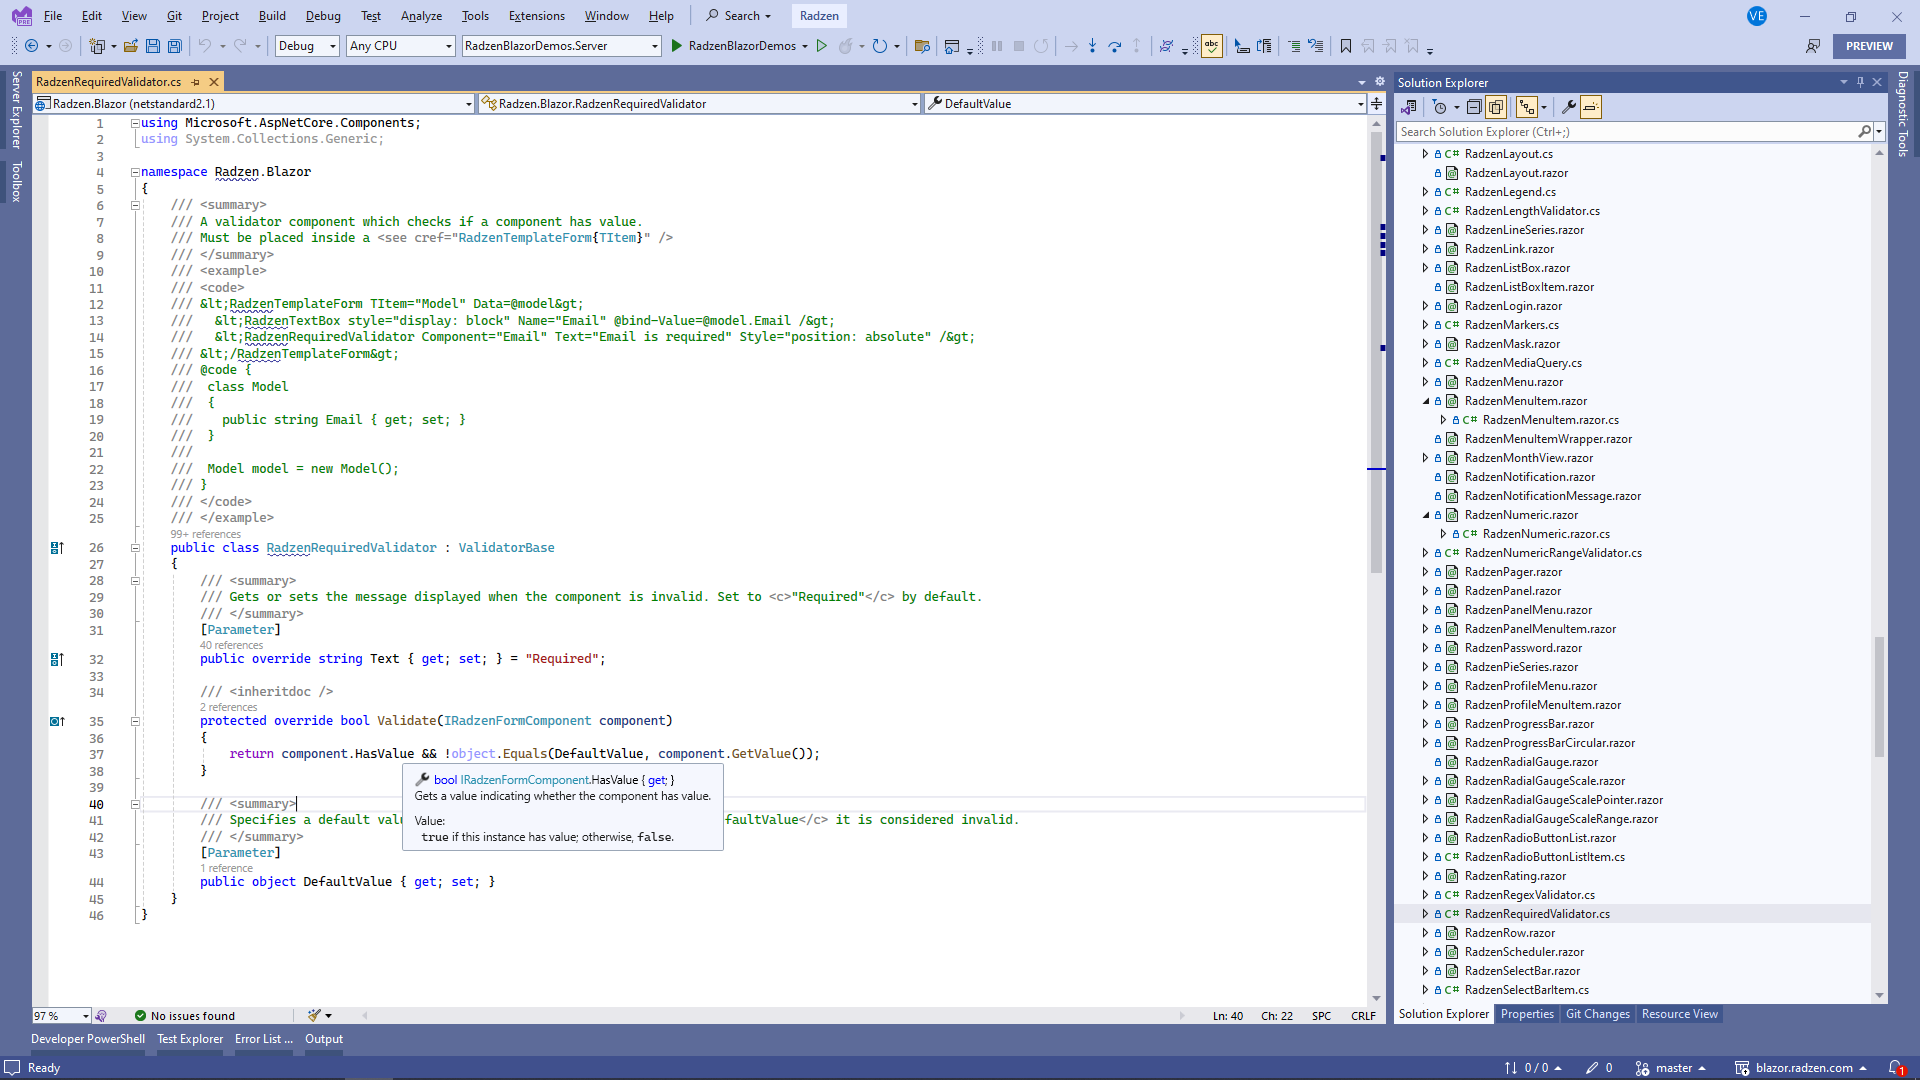Click the master branch in status bar

pos(1670,1068)
